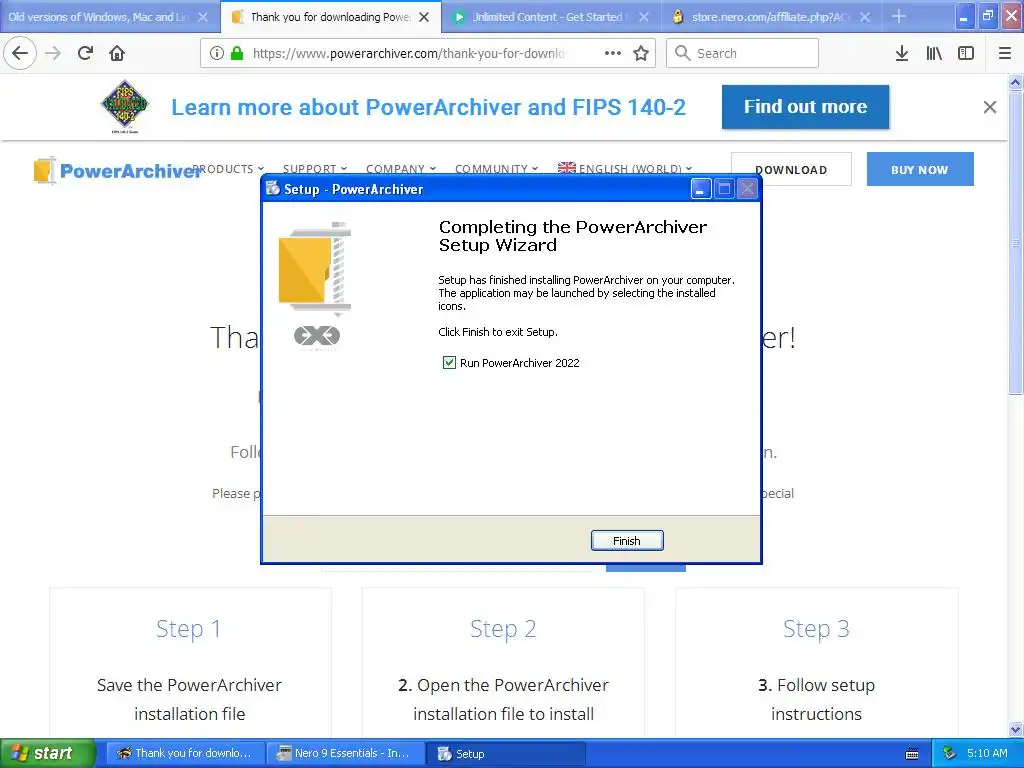The height and width of the screenshot is (768, 1024).
Task: Uncheck Run PowerArchiver 2022 checkbox
Action: 449,362
